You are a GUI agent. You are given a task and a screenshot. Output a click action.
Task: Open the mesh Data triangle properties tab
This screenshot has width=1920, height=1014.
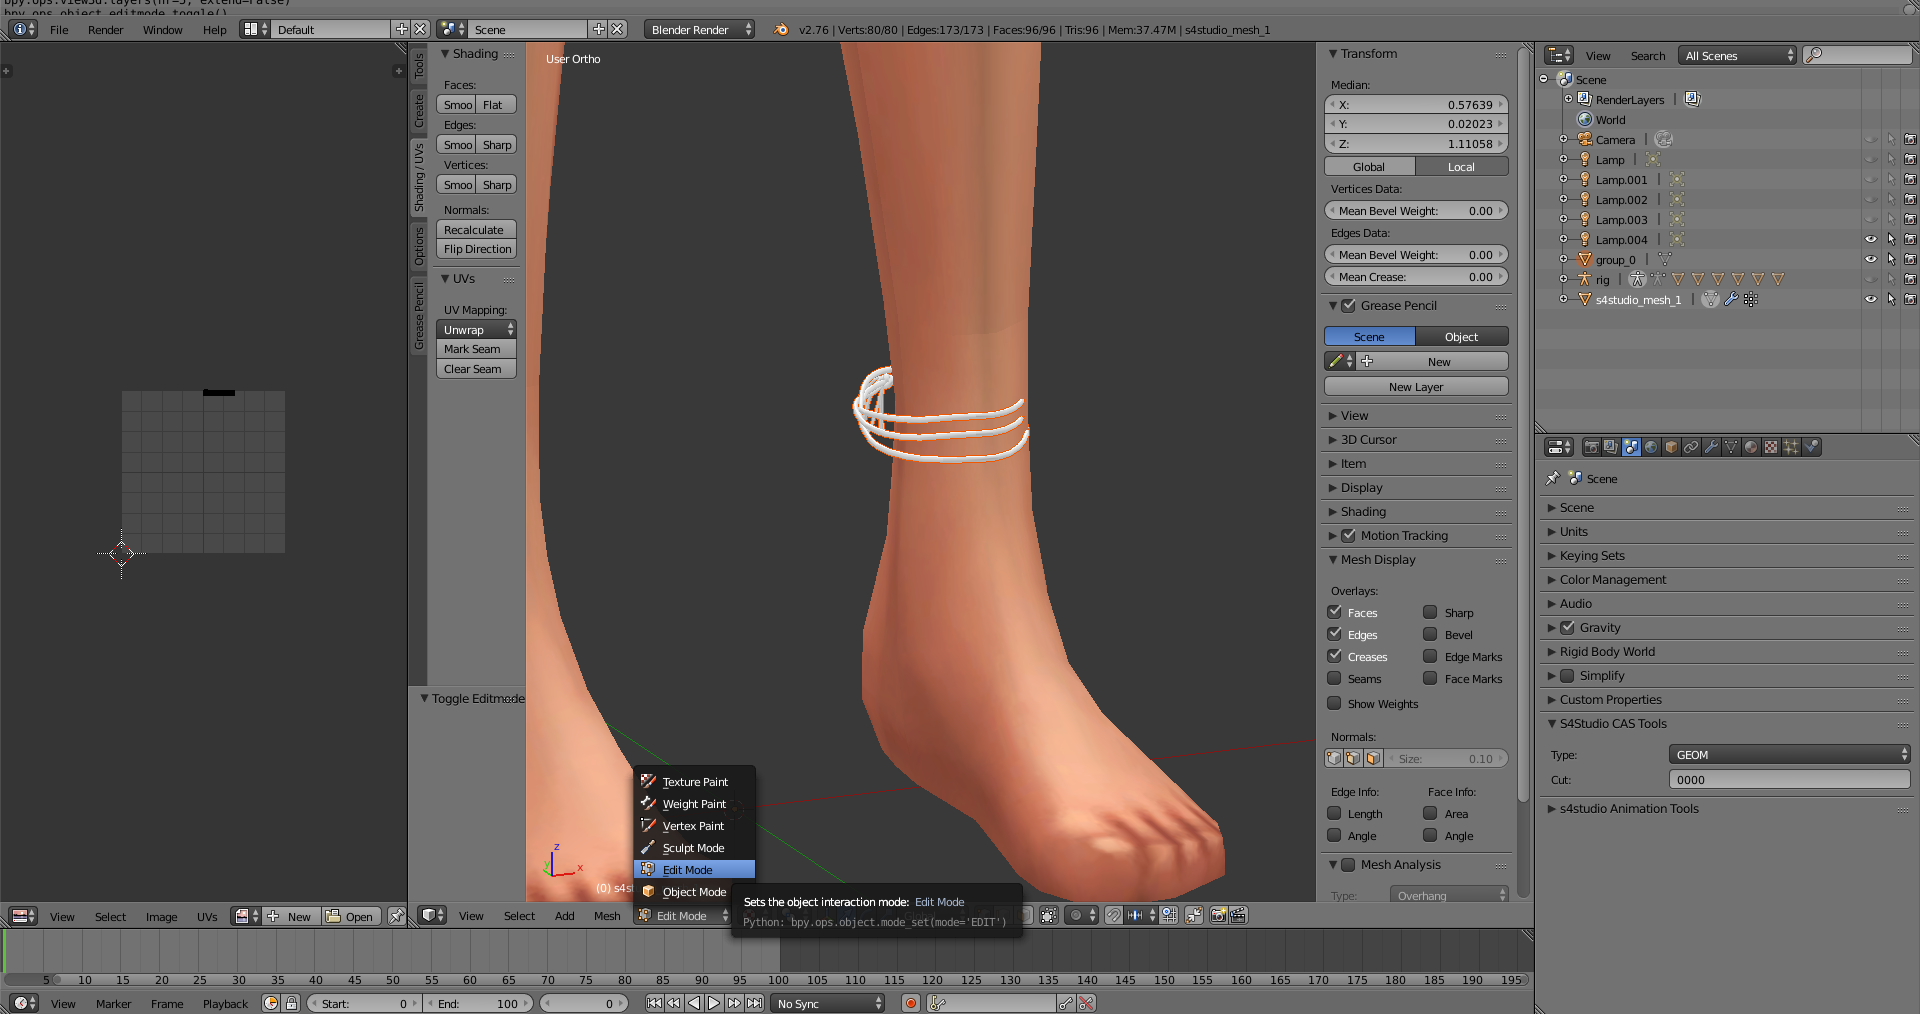click(1731, 447)
